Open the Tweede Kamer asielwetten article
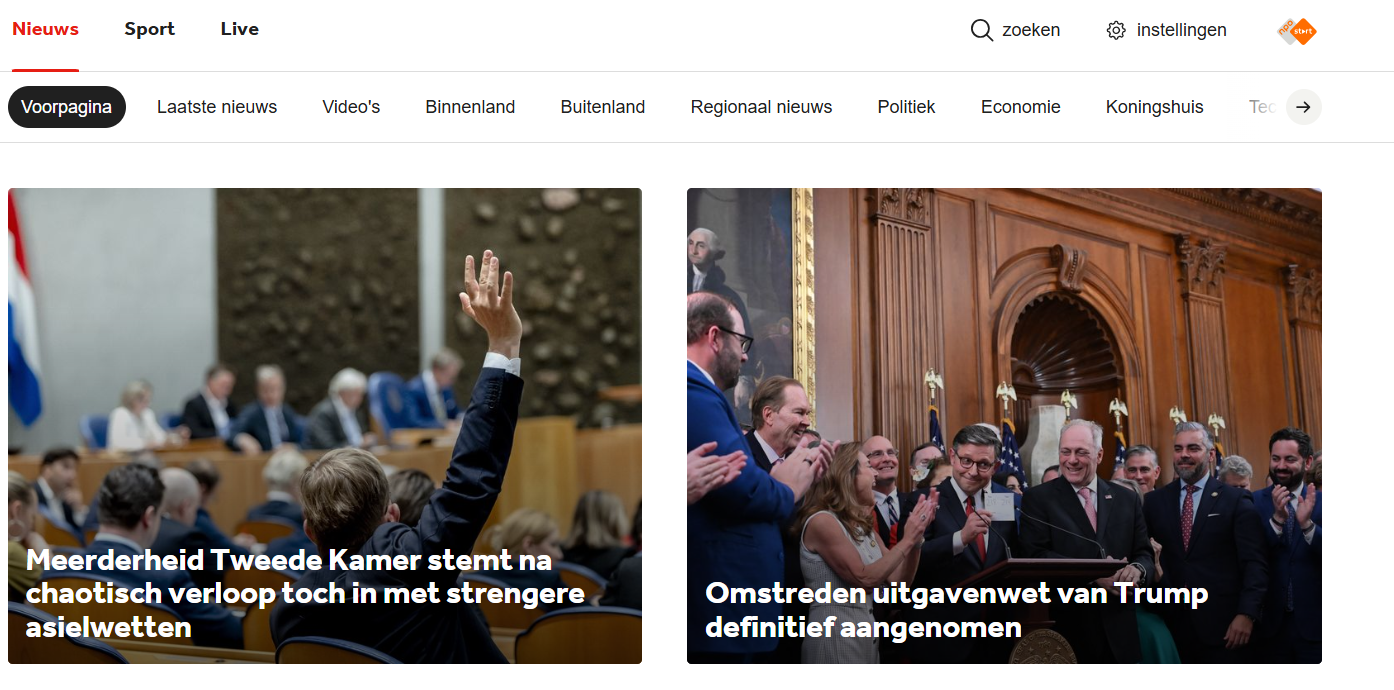1394x690 pixels. [325, 426]
